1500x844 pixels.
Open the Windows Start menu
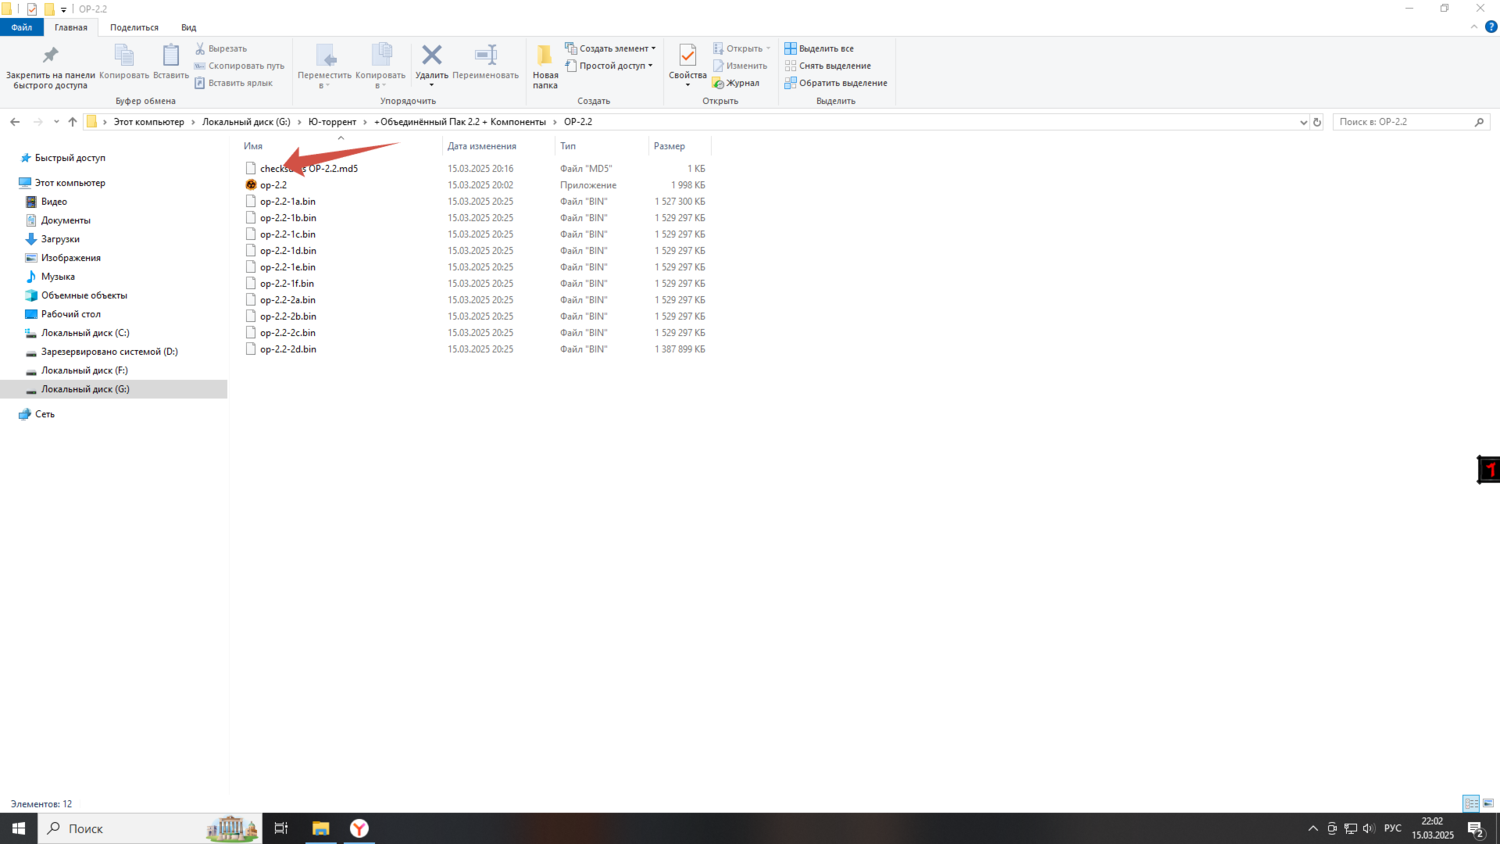click(x=18, y=828)
